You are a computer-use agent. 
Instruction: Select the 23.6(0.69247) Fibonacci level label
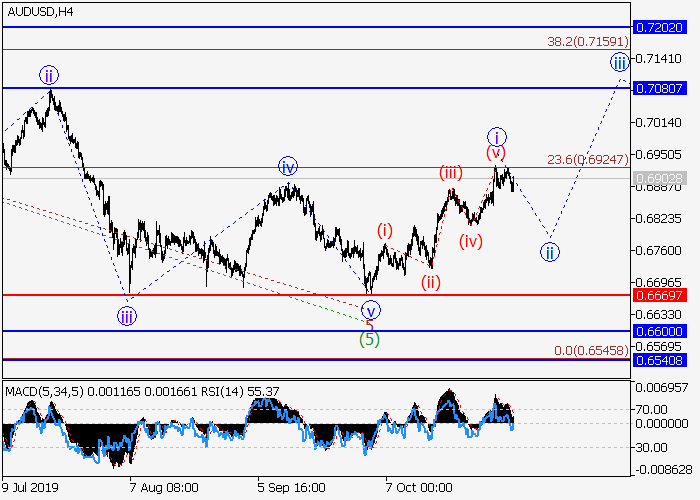588,159
